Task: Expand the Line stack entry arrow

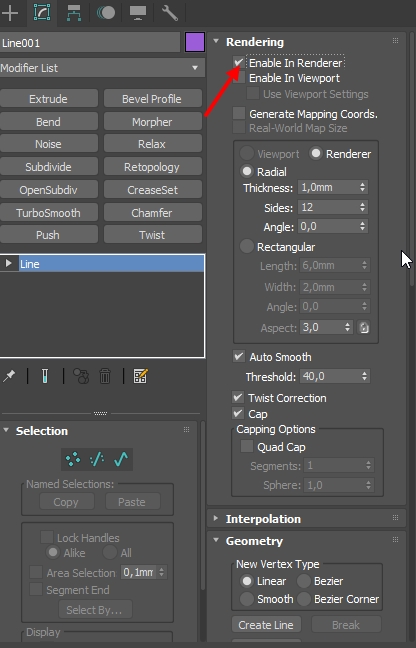Action: pyautogui.click(x=8, y=263)
